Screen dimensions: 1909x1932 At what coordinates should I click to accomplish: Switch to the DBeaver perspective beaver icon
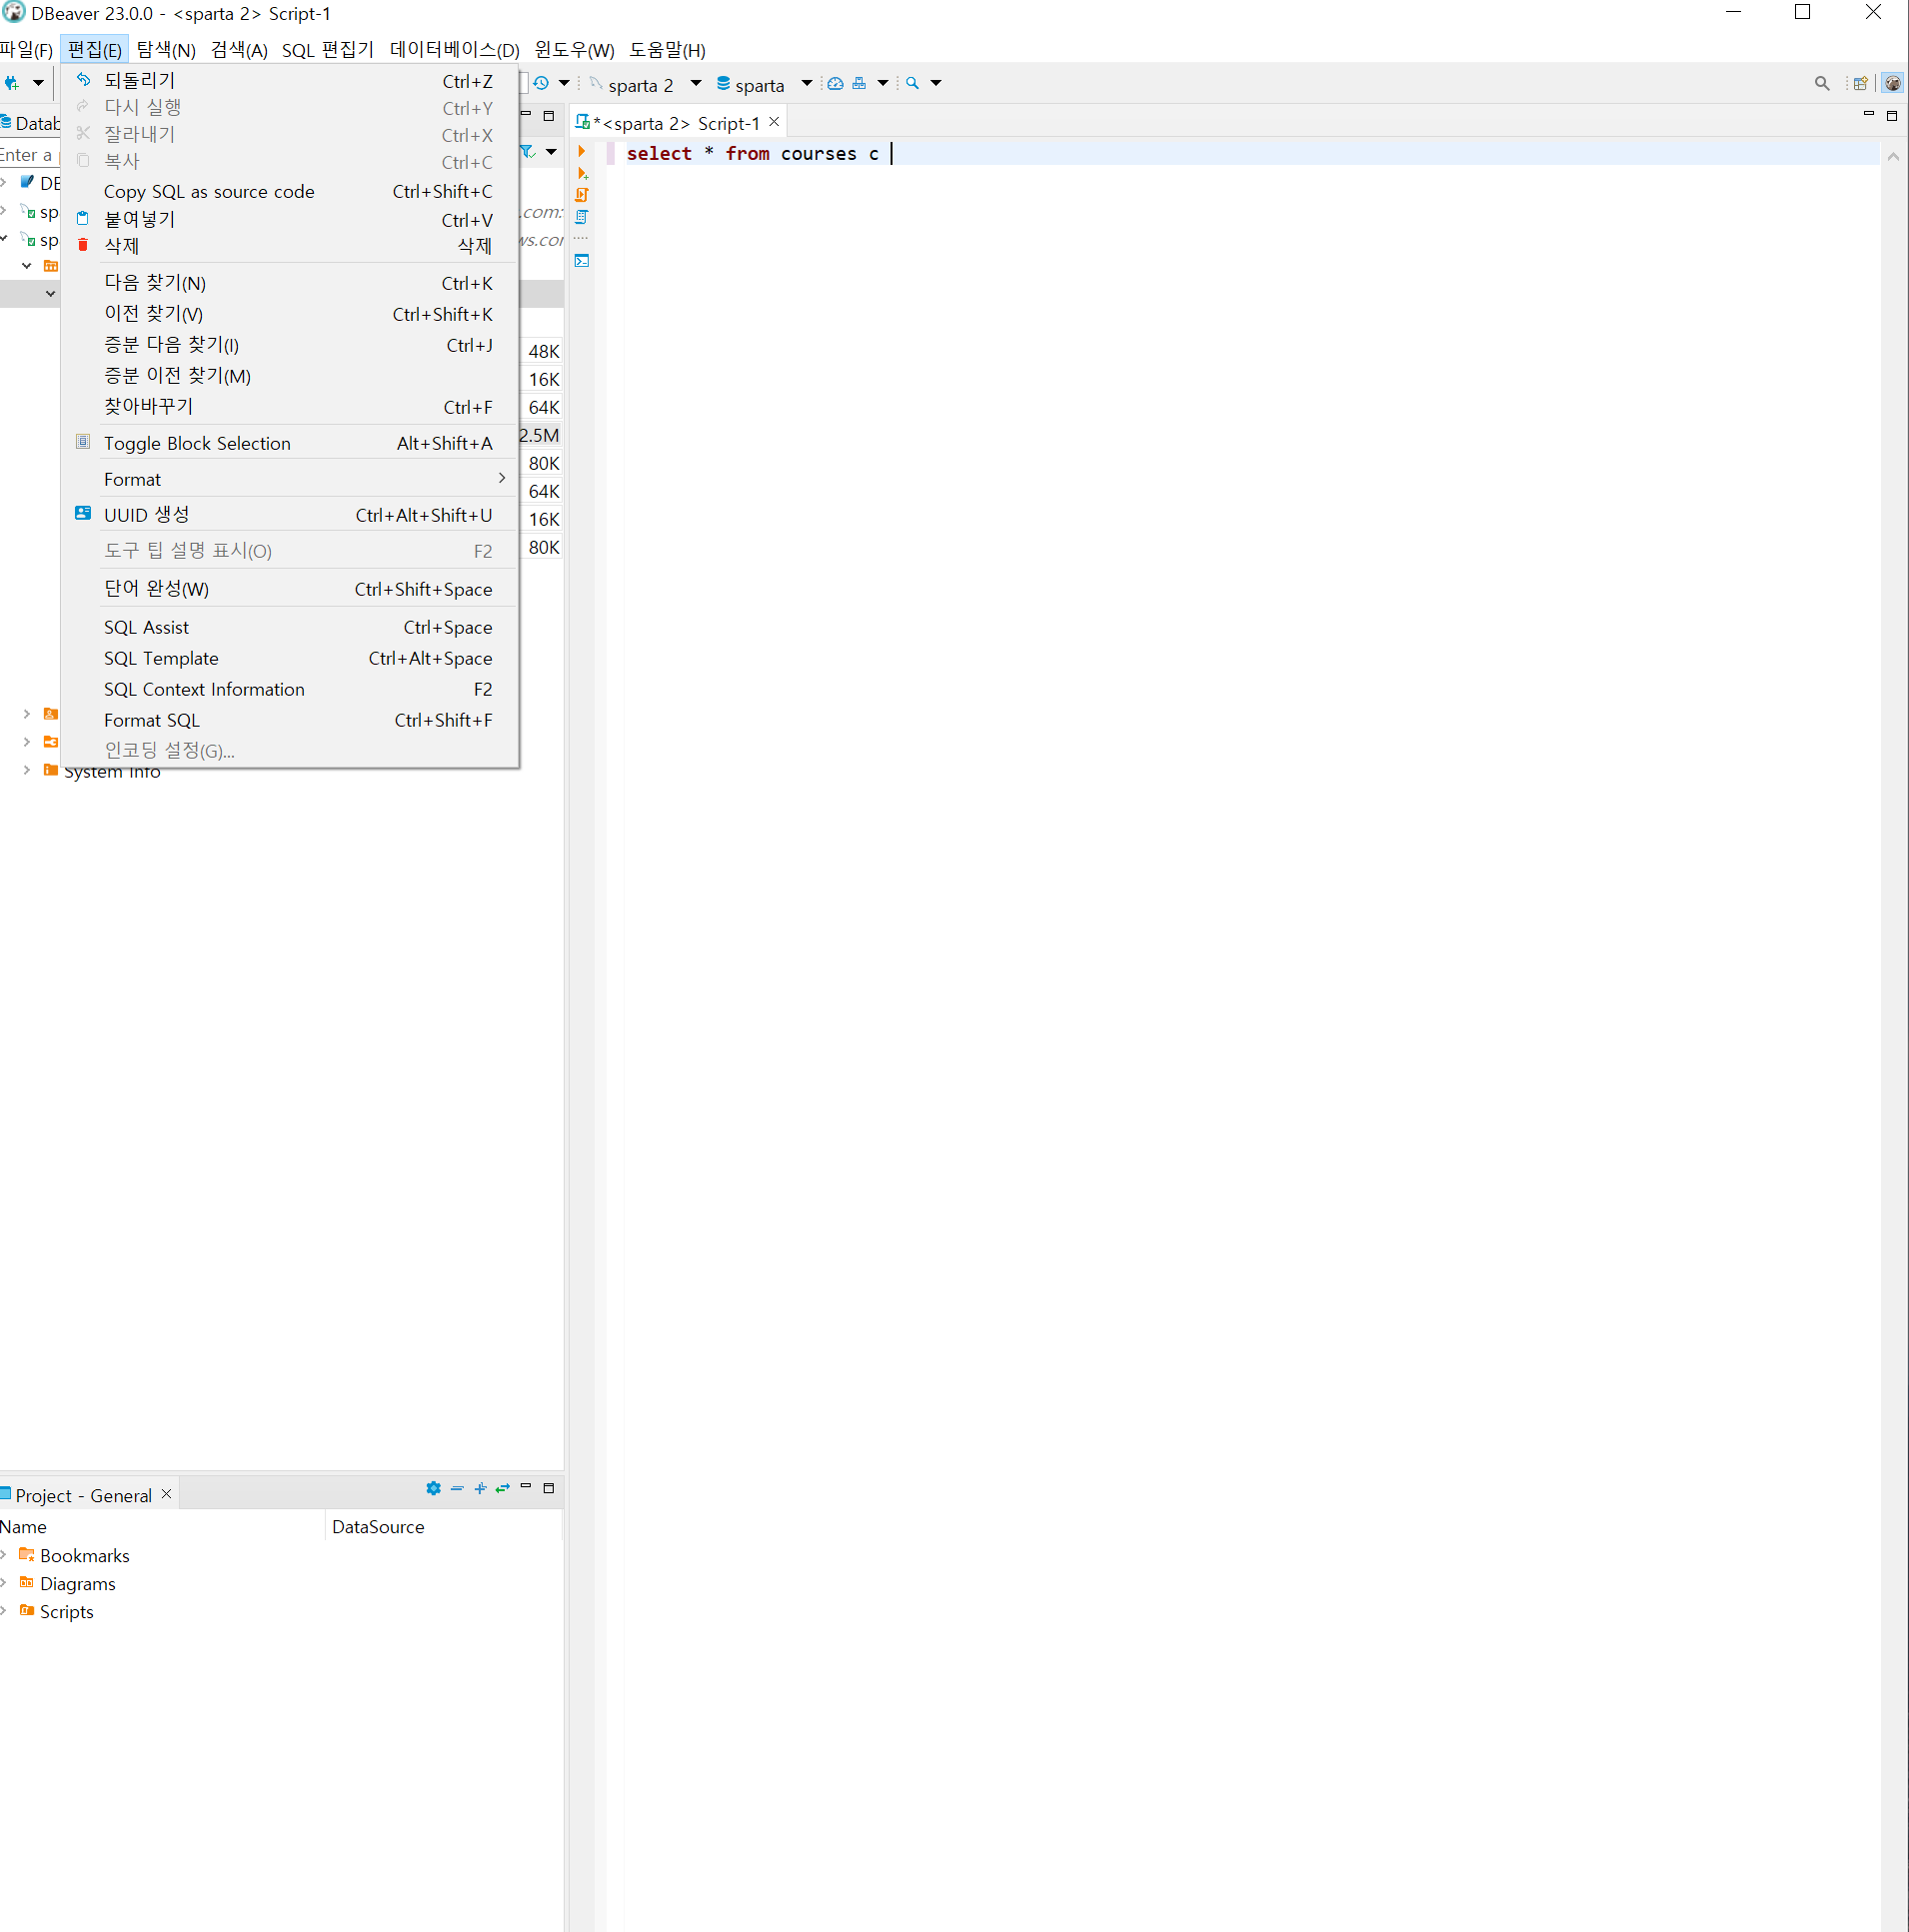[x=1892, y=83]
